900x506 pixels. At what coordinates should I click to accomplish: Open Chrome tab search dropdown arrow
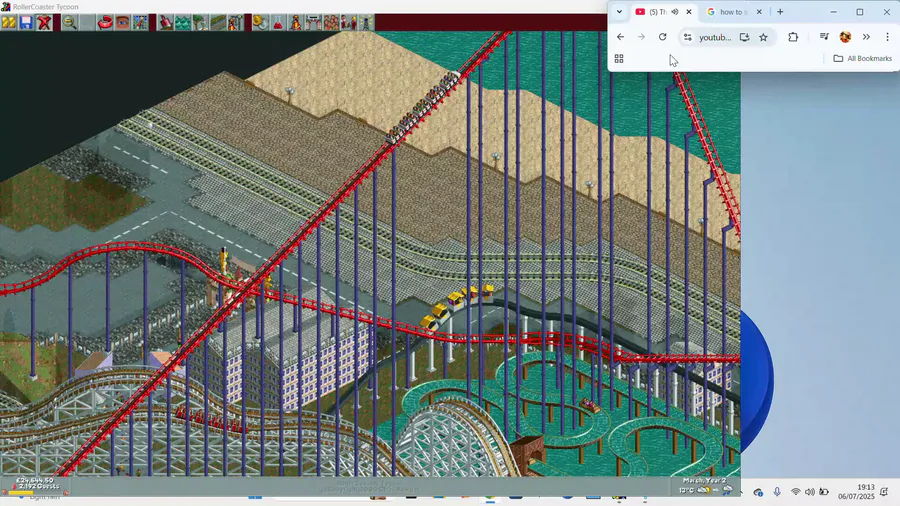point(619,11)
